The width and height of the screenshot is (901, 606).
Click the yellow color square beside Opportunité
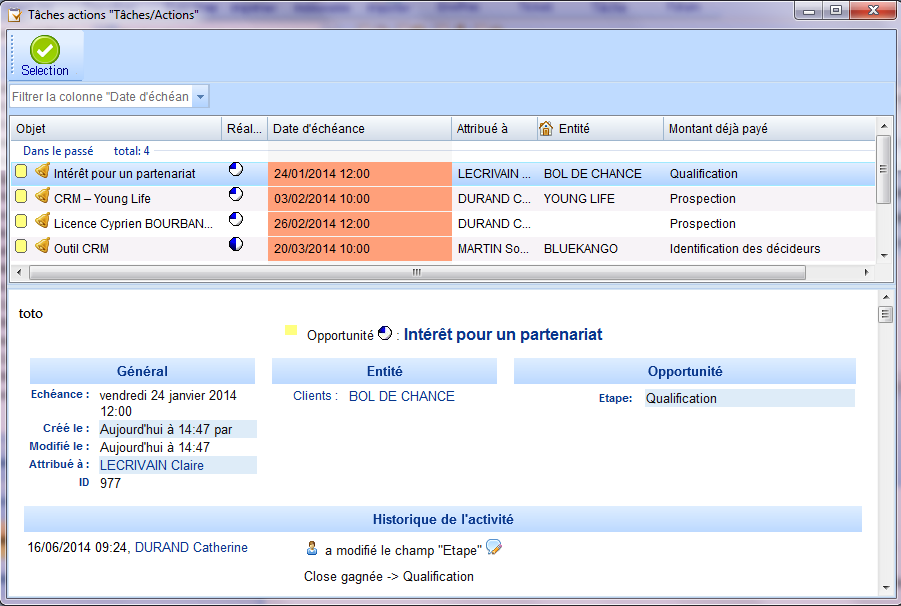tap(291, 330)
